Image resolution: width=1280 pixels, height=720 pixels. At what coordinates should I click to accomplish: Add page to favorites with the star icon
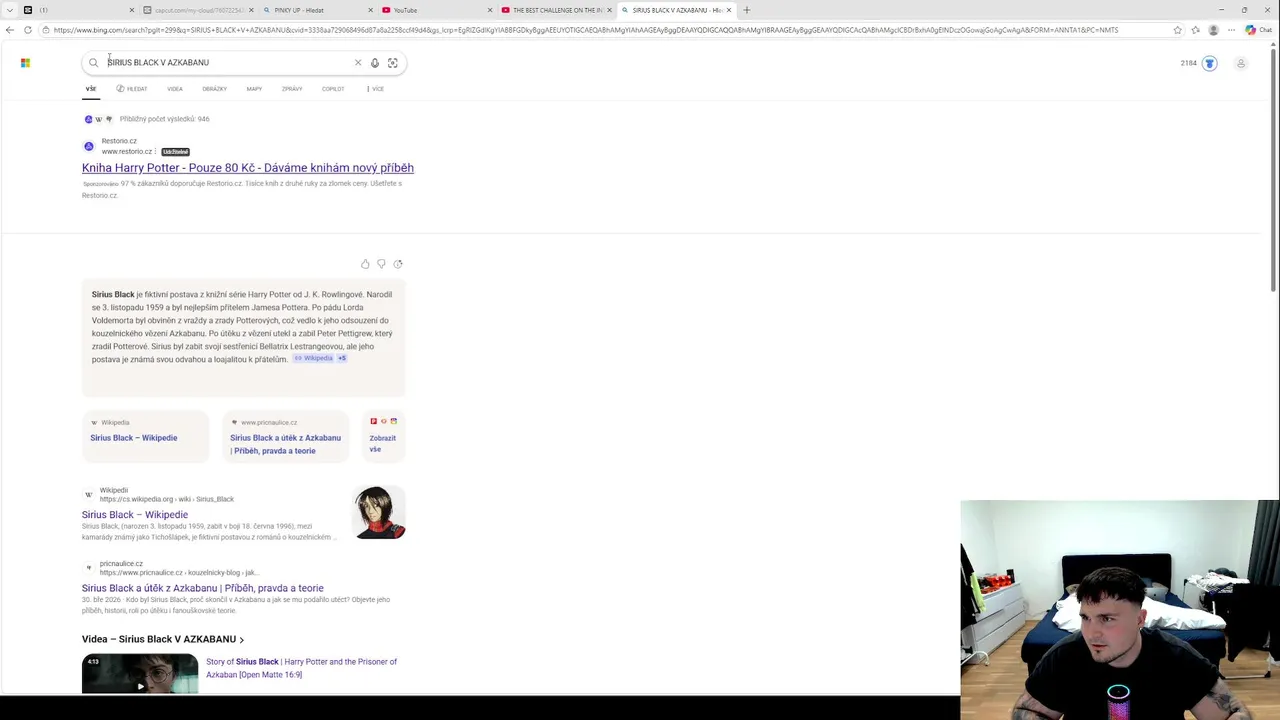(x=1177, y=30)
